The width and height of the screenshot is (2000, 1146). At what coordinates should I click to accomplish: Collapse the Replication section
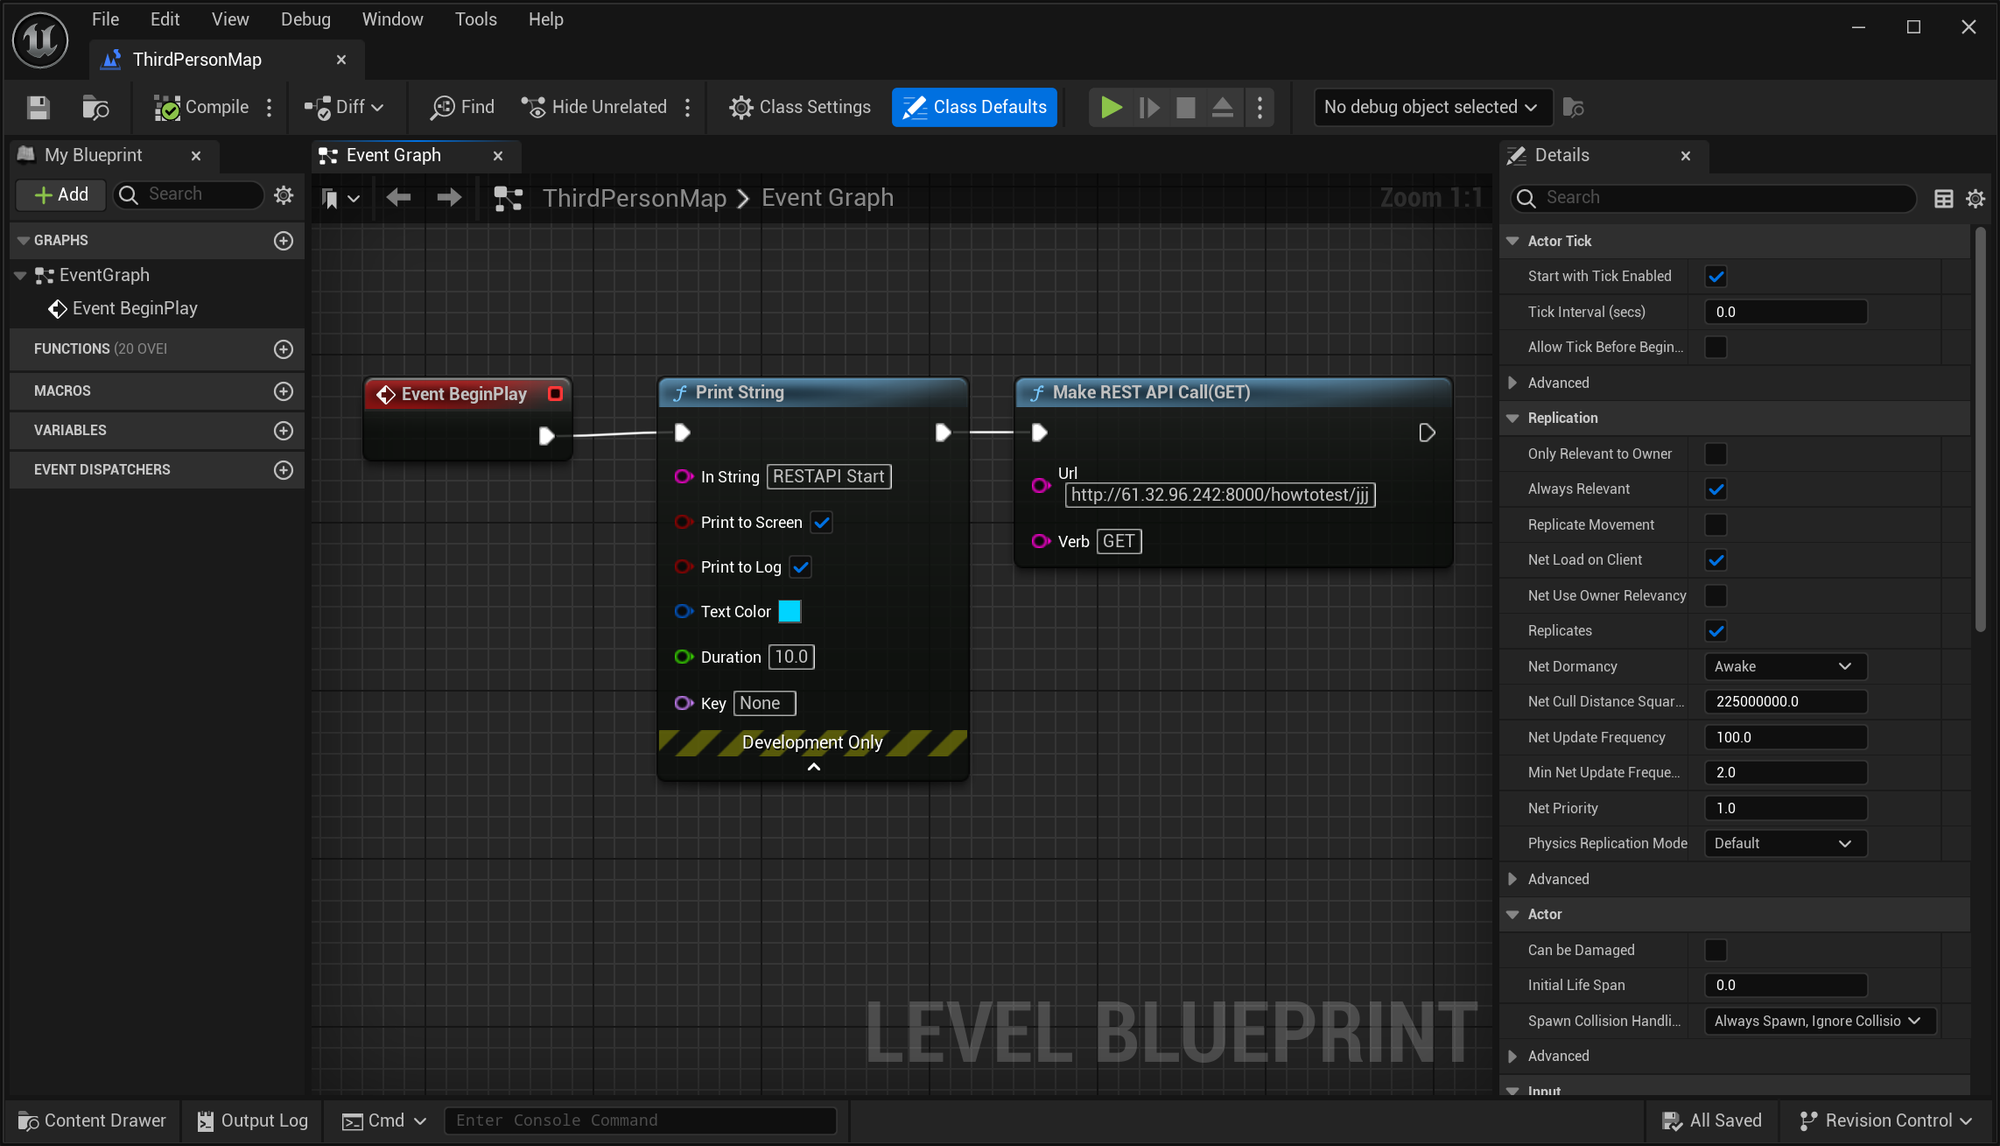1513,418
